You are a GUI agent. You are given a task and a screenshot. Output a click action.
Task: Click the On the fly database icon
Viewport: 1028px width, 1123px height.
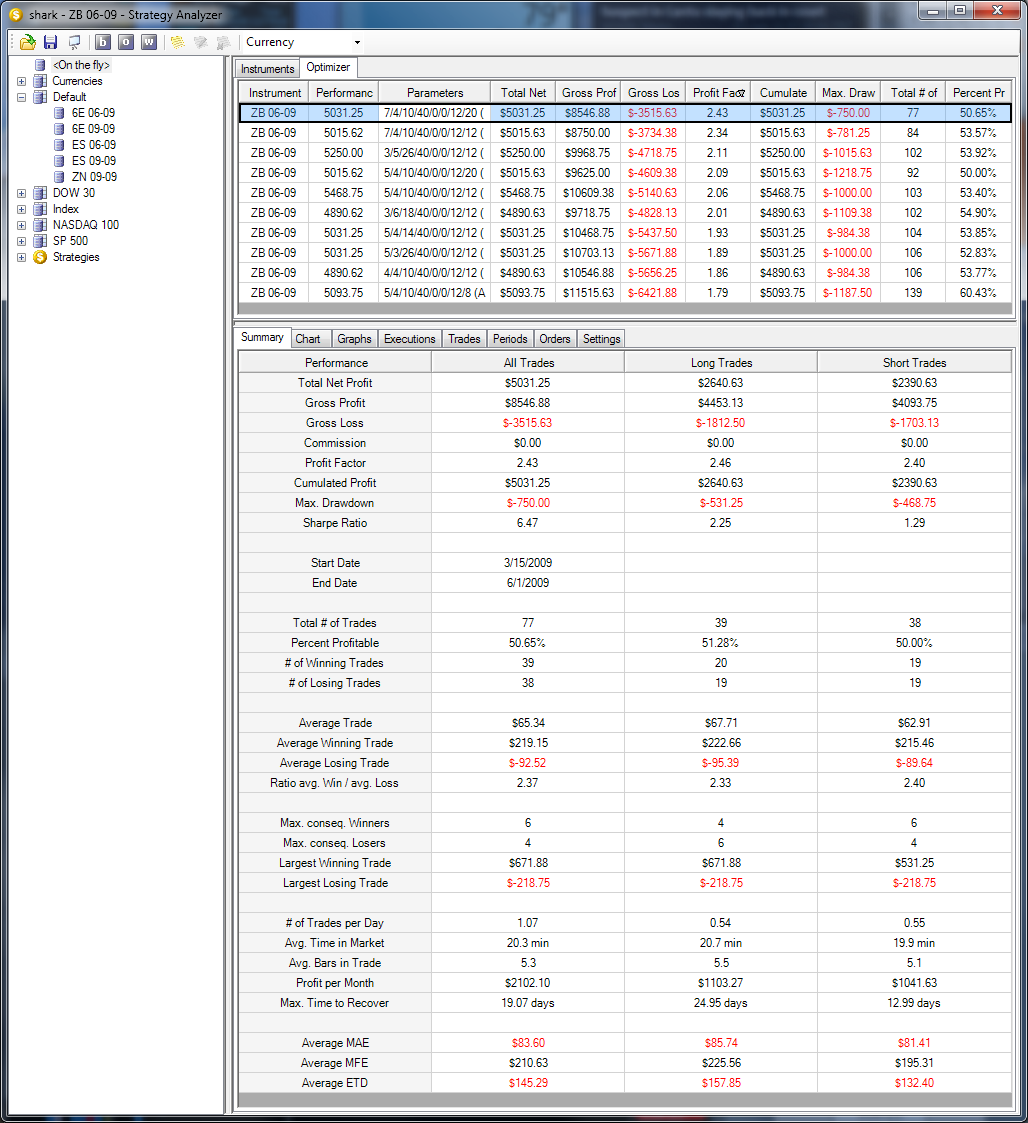(40, 65)
